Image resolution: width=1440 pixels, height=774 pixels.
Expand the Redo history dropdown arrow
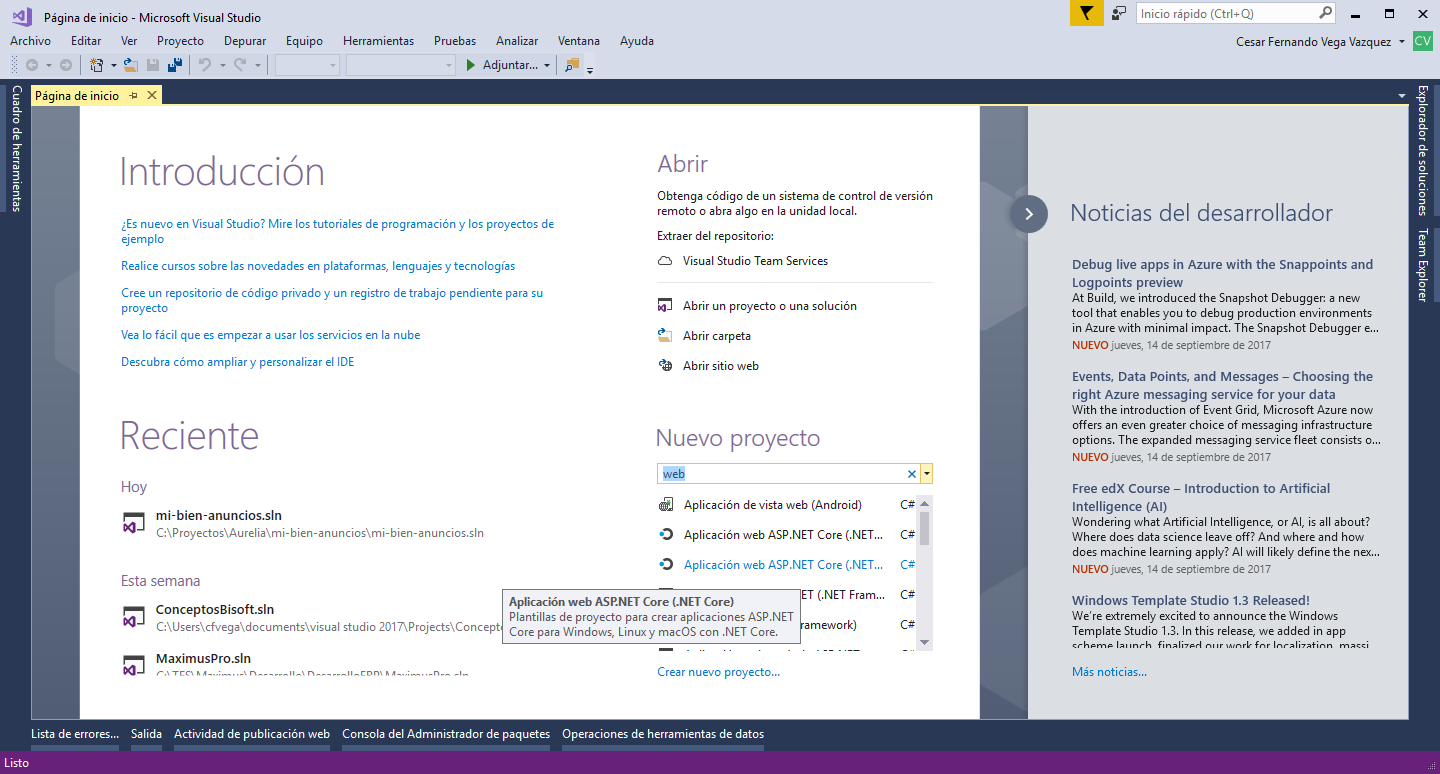point(256,65)
